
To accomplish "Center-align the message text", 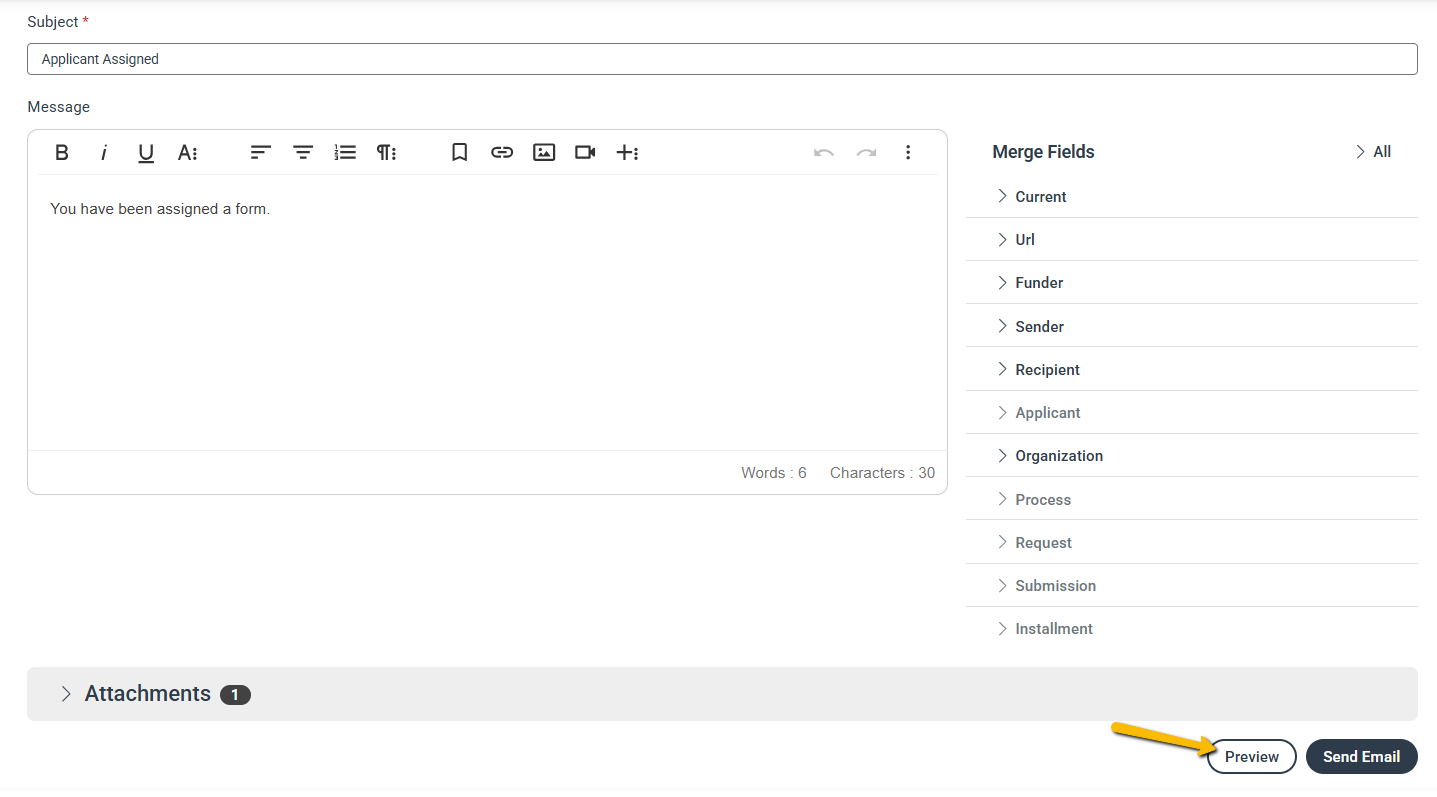I will point(303,152).
